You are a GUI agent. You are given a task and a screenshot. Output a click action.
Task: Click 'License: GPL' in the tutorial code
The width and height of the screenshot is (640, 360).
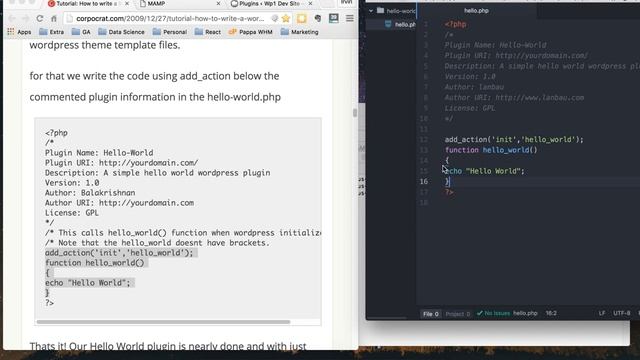[x=72, y=213]
